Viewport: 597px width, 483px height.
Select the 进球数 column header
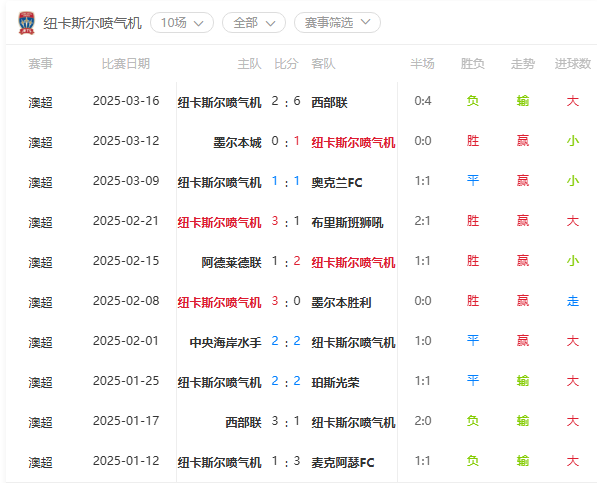[x=573, y=64]
